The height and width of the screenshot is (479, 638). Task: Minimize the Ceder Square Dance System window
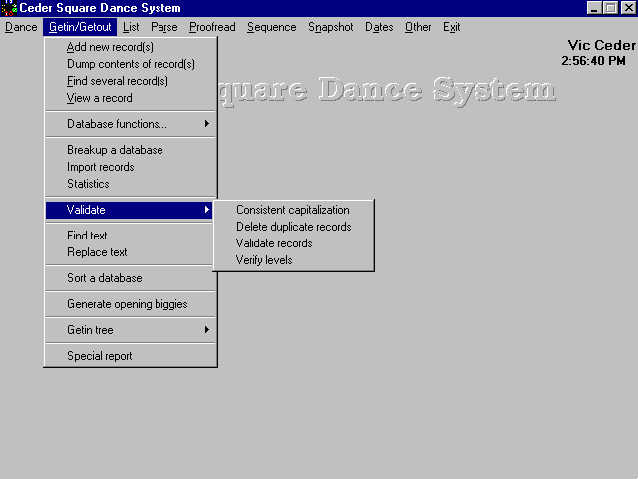[594, 8]
